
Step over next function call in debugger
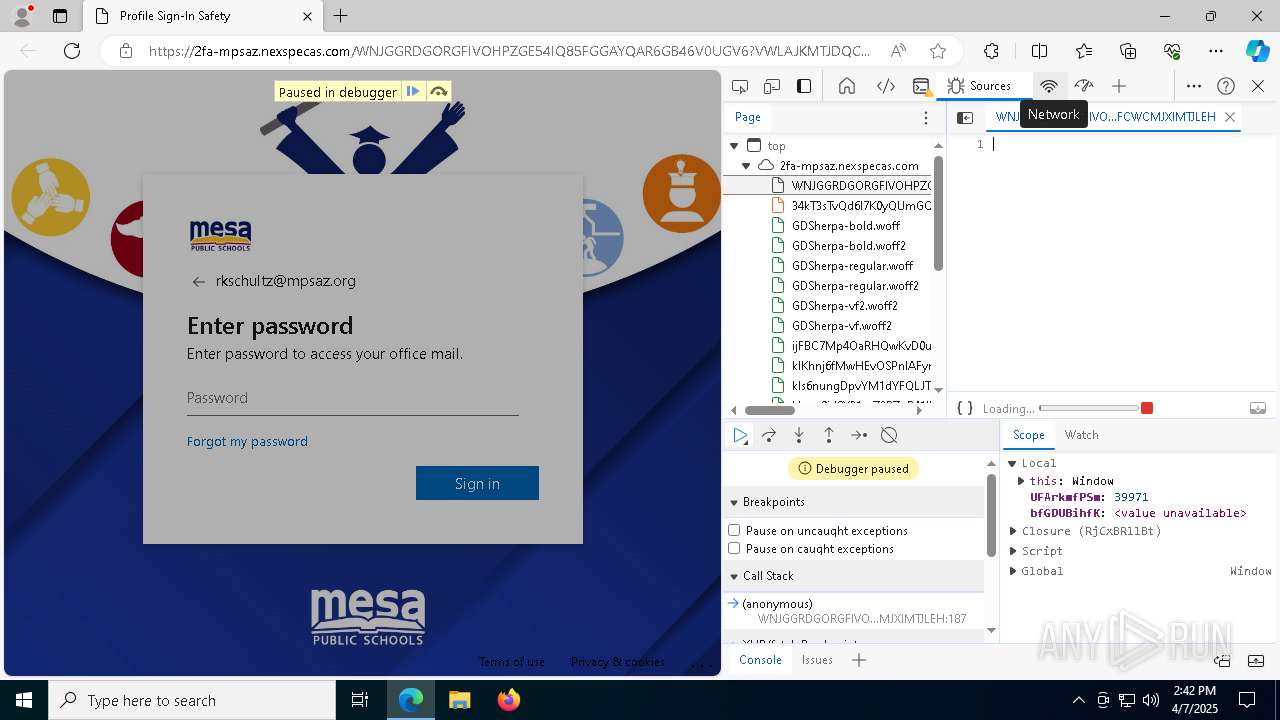point(769,435)
